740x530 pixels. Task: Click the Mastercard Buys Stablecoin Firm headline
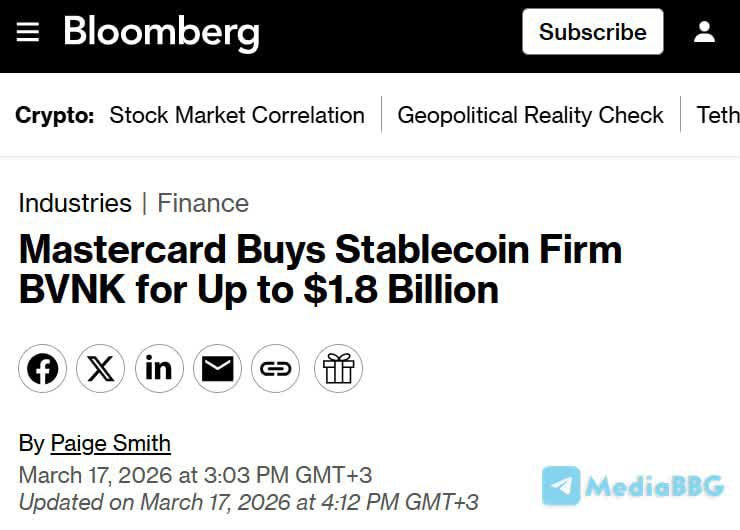320,269
